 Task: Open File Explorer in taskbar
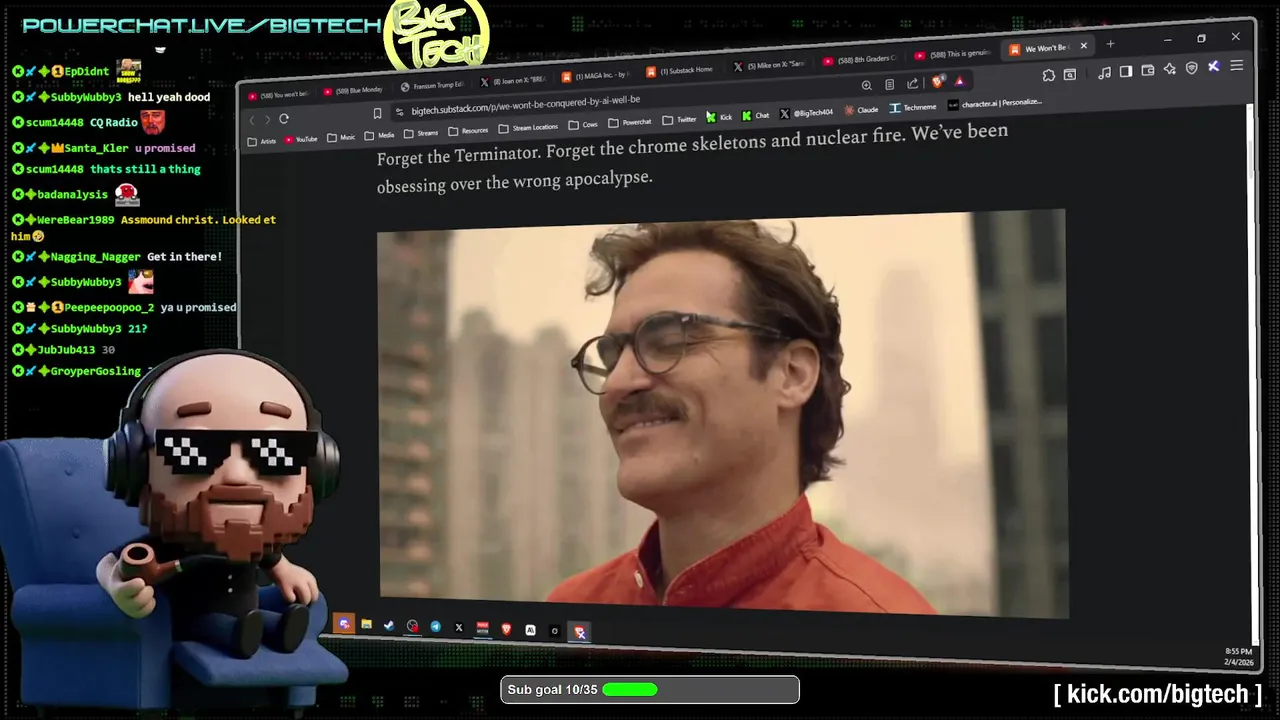367,625
